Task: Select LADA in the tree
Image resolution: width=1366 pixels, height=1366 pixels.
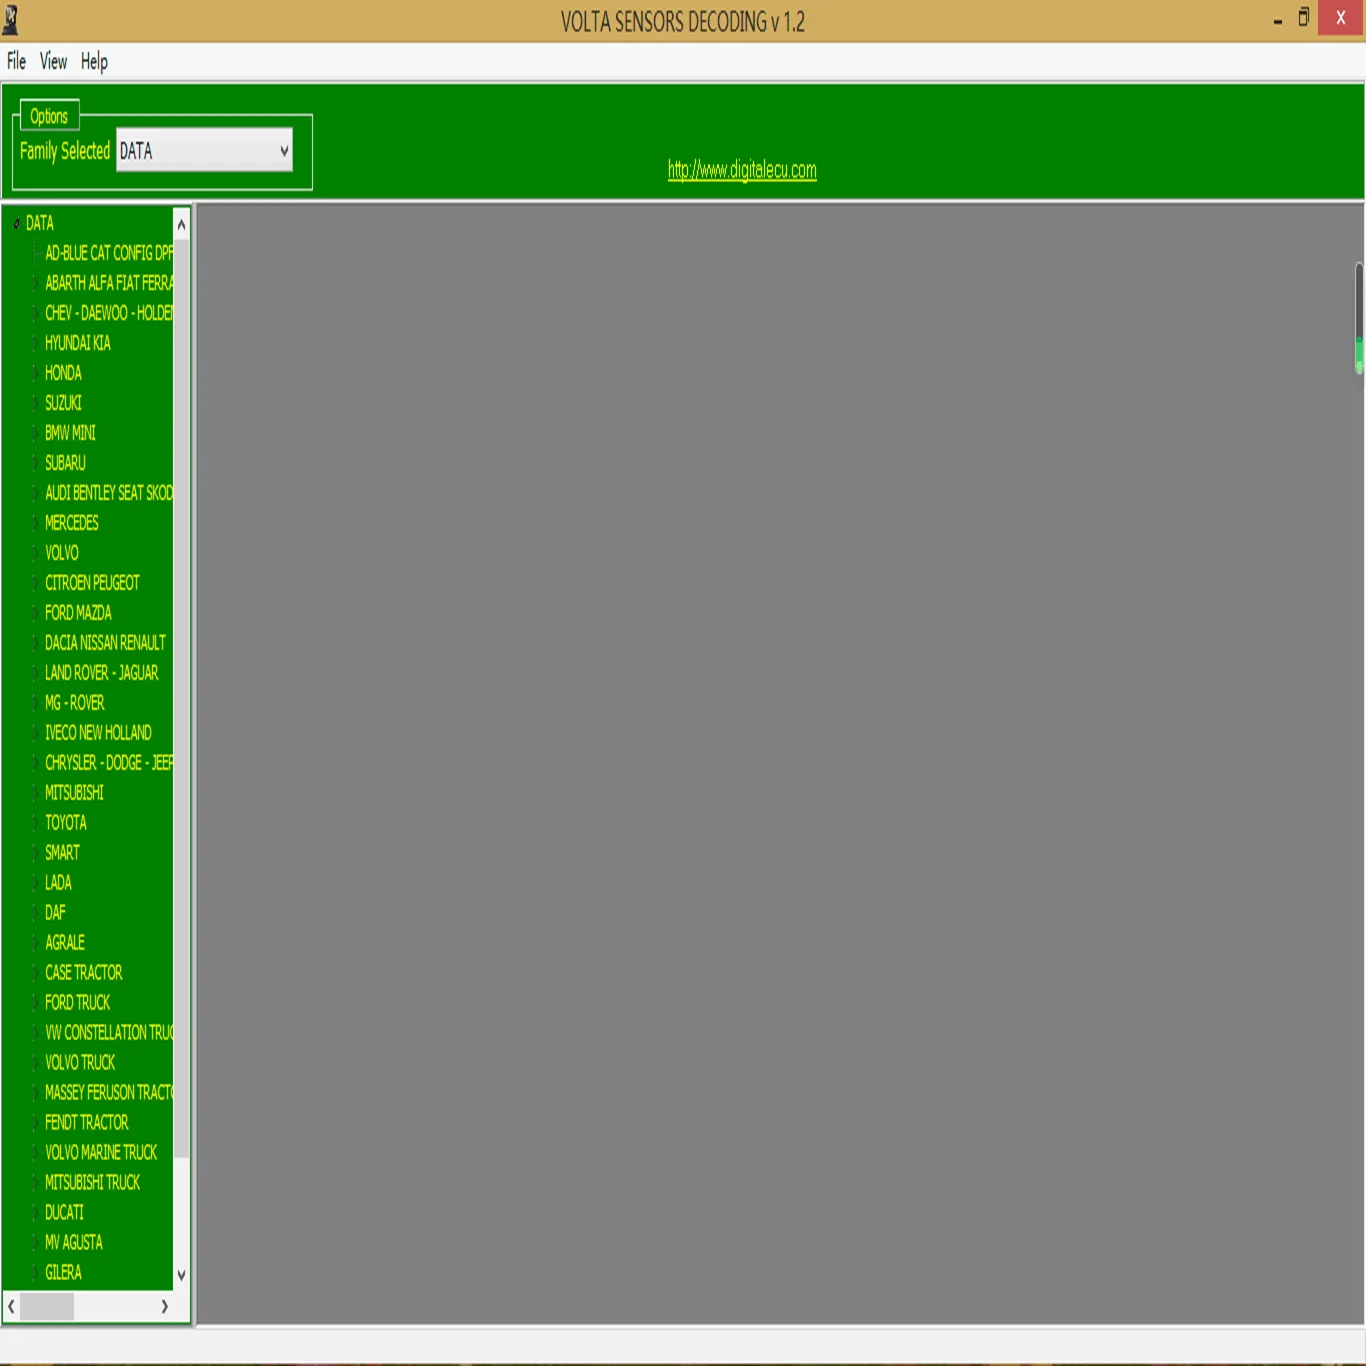Action: [x=58, y=883]
